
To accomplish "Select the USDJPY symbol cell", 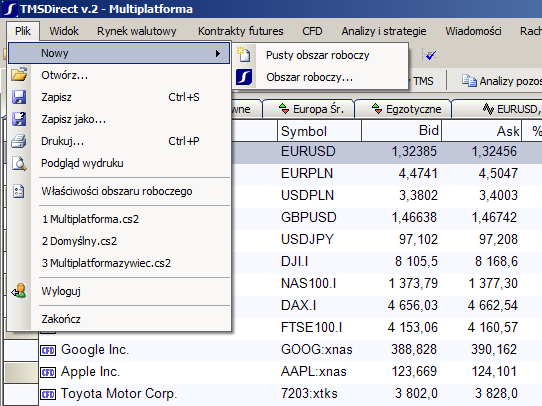I will point(307,239).
